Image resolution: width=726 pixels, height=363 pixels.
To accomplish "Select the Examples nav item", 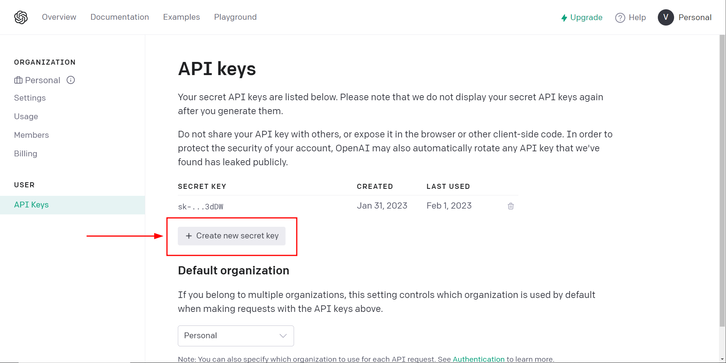I will (182, 17).
